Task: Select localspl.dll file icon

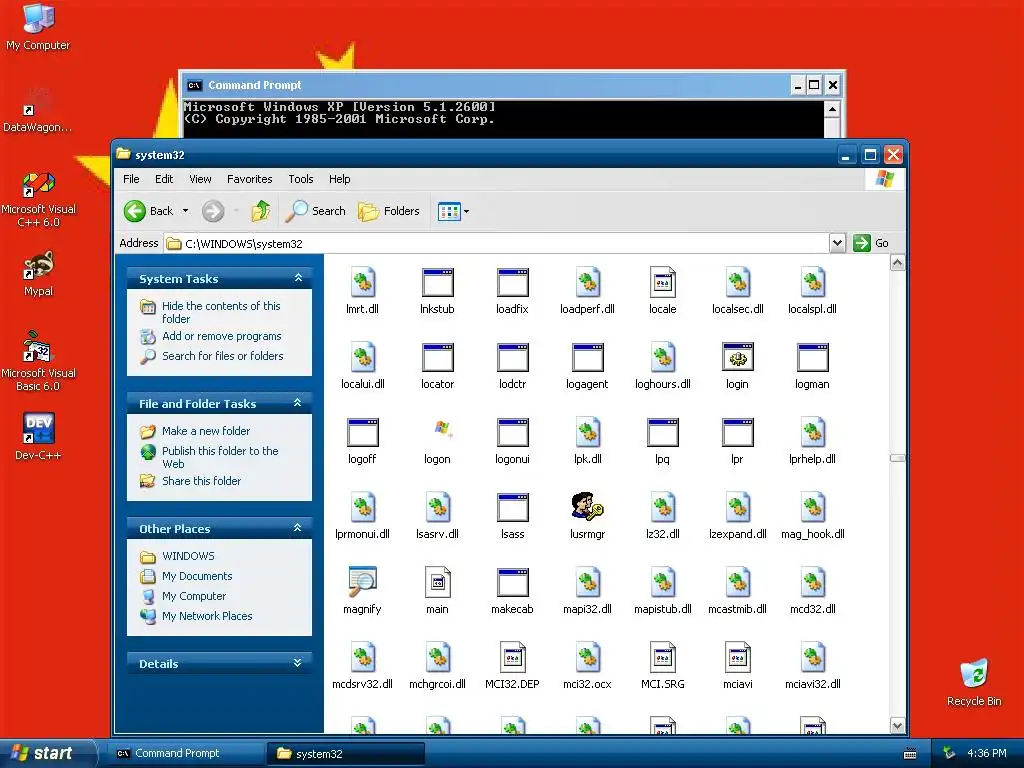Action: coord(813,282)
